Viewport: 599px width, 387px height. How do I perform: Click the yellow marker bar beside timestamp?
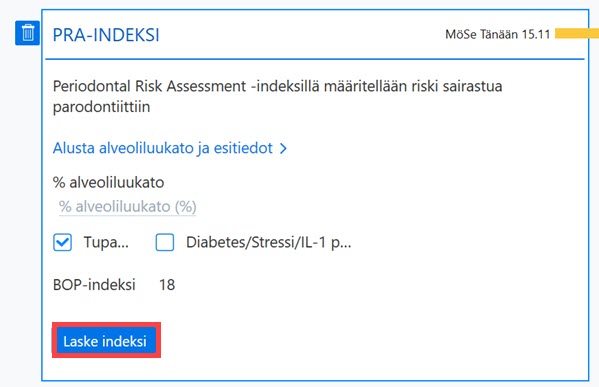[577, 33]
